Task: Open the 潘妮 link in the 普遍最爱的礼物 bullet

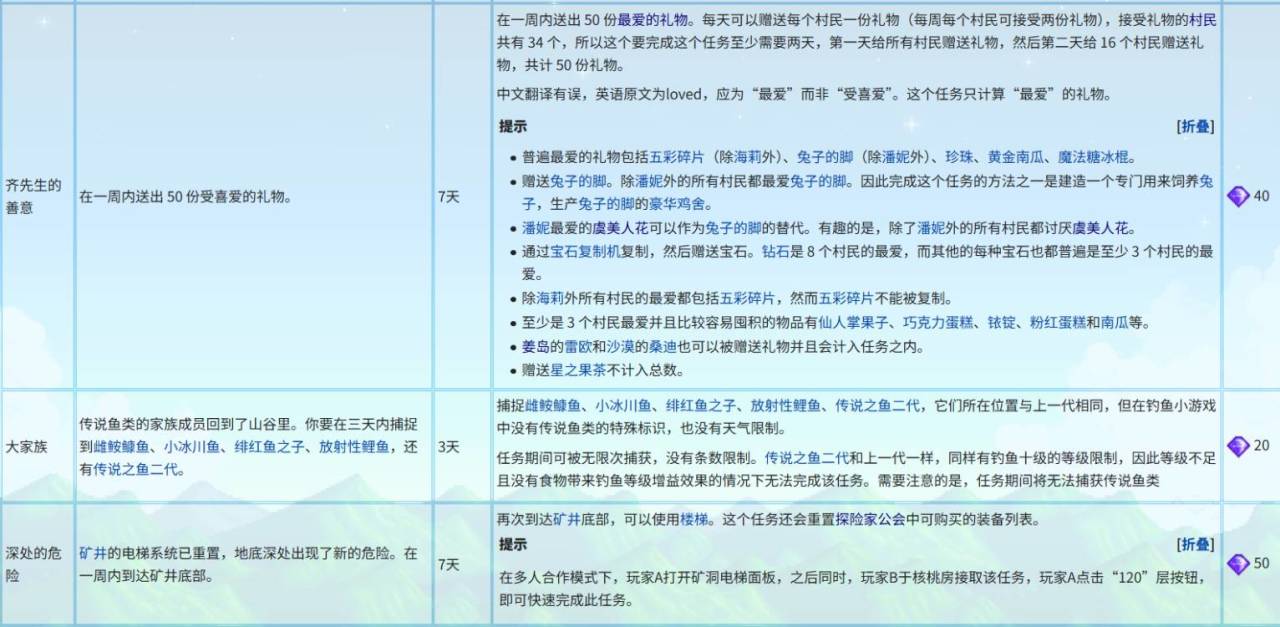Action: pos(895,157)
